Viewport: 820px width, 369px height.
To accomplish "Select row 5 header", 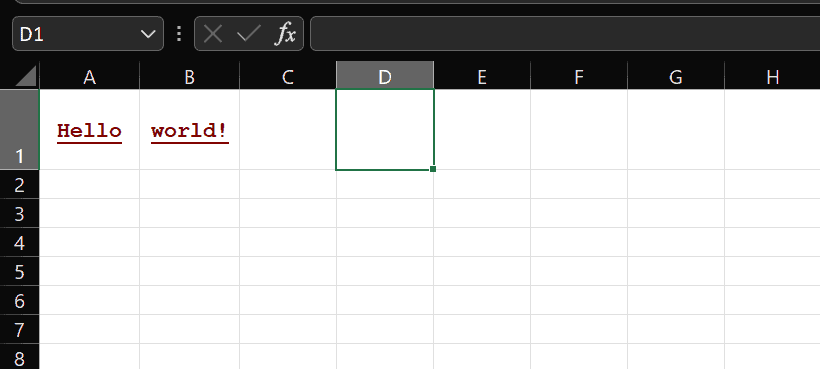I will [19, 271].
